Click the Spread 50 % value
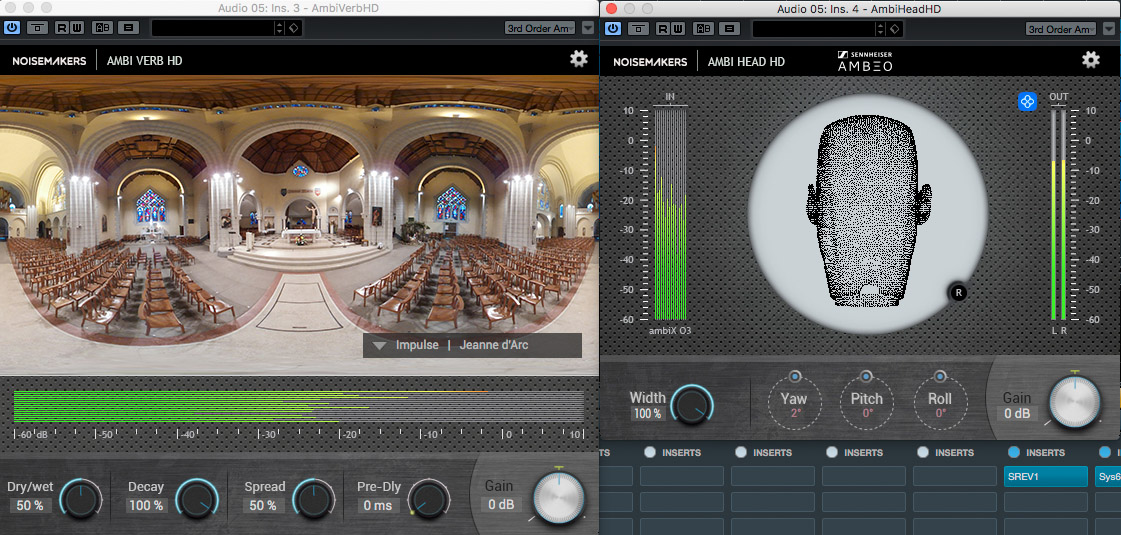1121x535 pixels. (x=262, y=506)
